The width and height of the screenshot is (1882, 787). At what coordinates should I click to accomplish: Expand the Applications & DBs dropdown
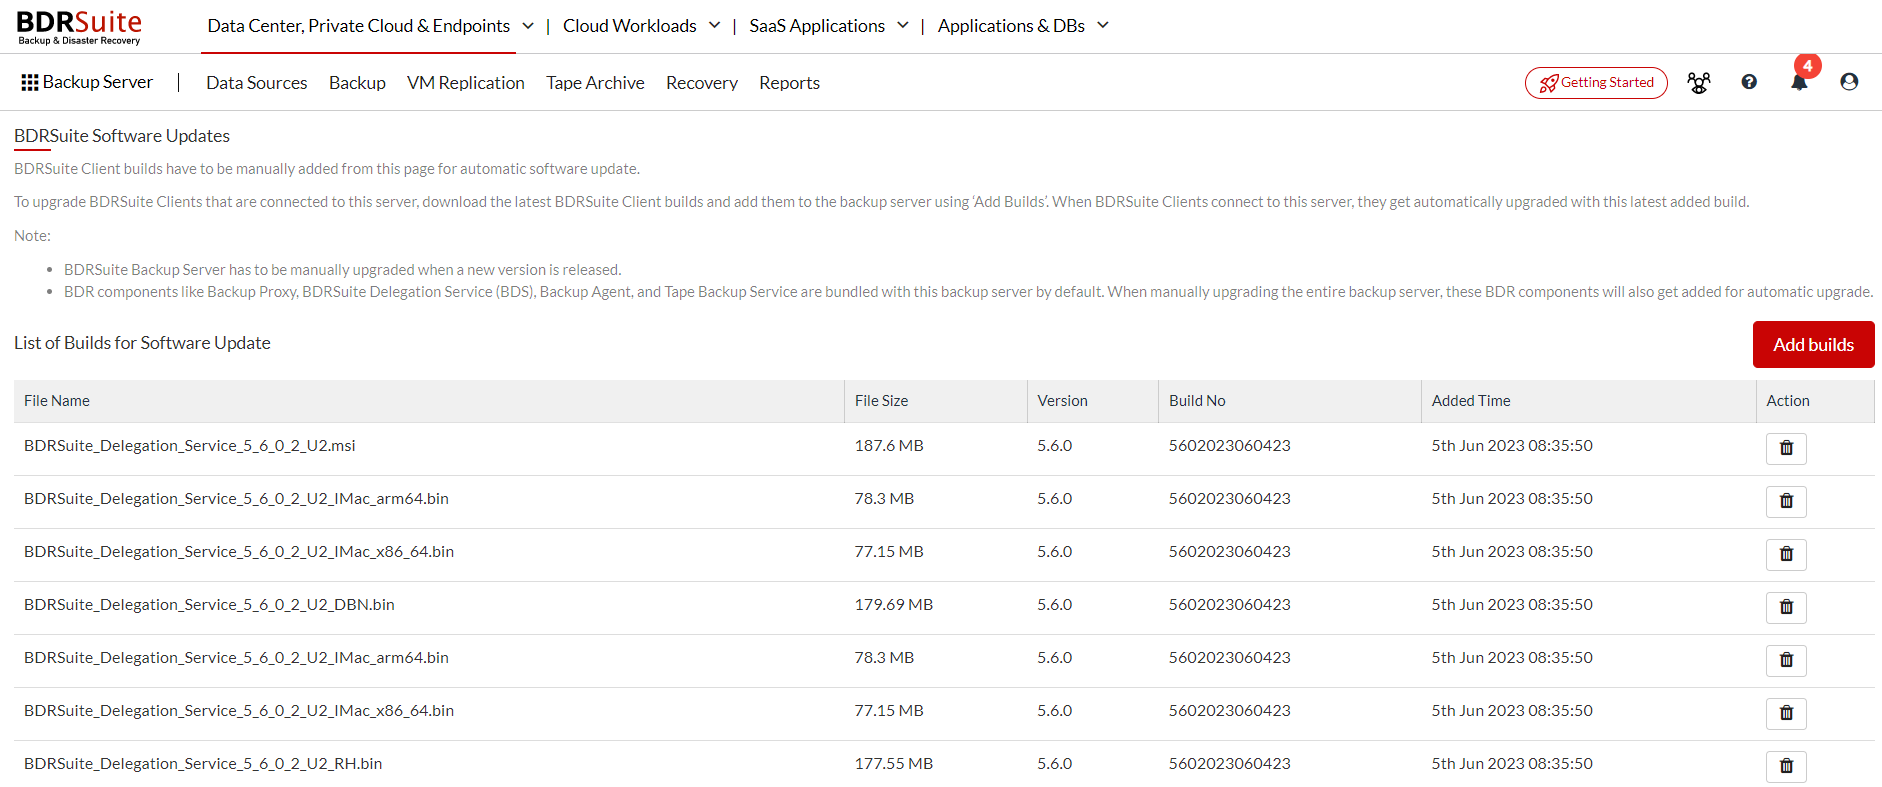click(x=1102, y=25)
